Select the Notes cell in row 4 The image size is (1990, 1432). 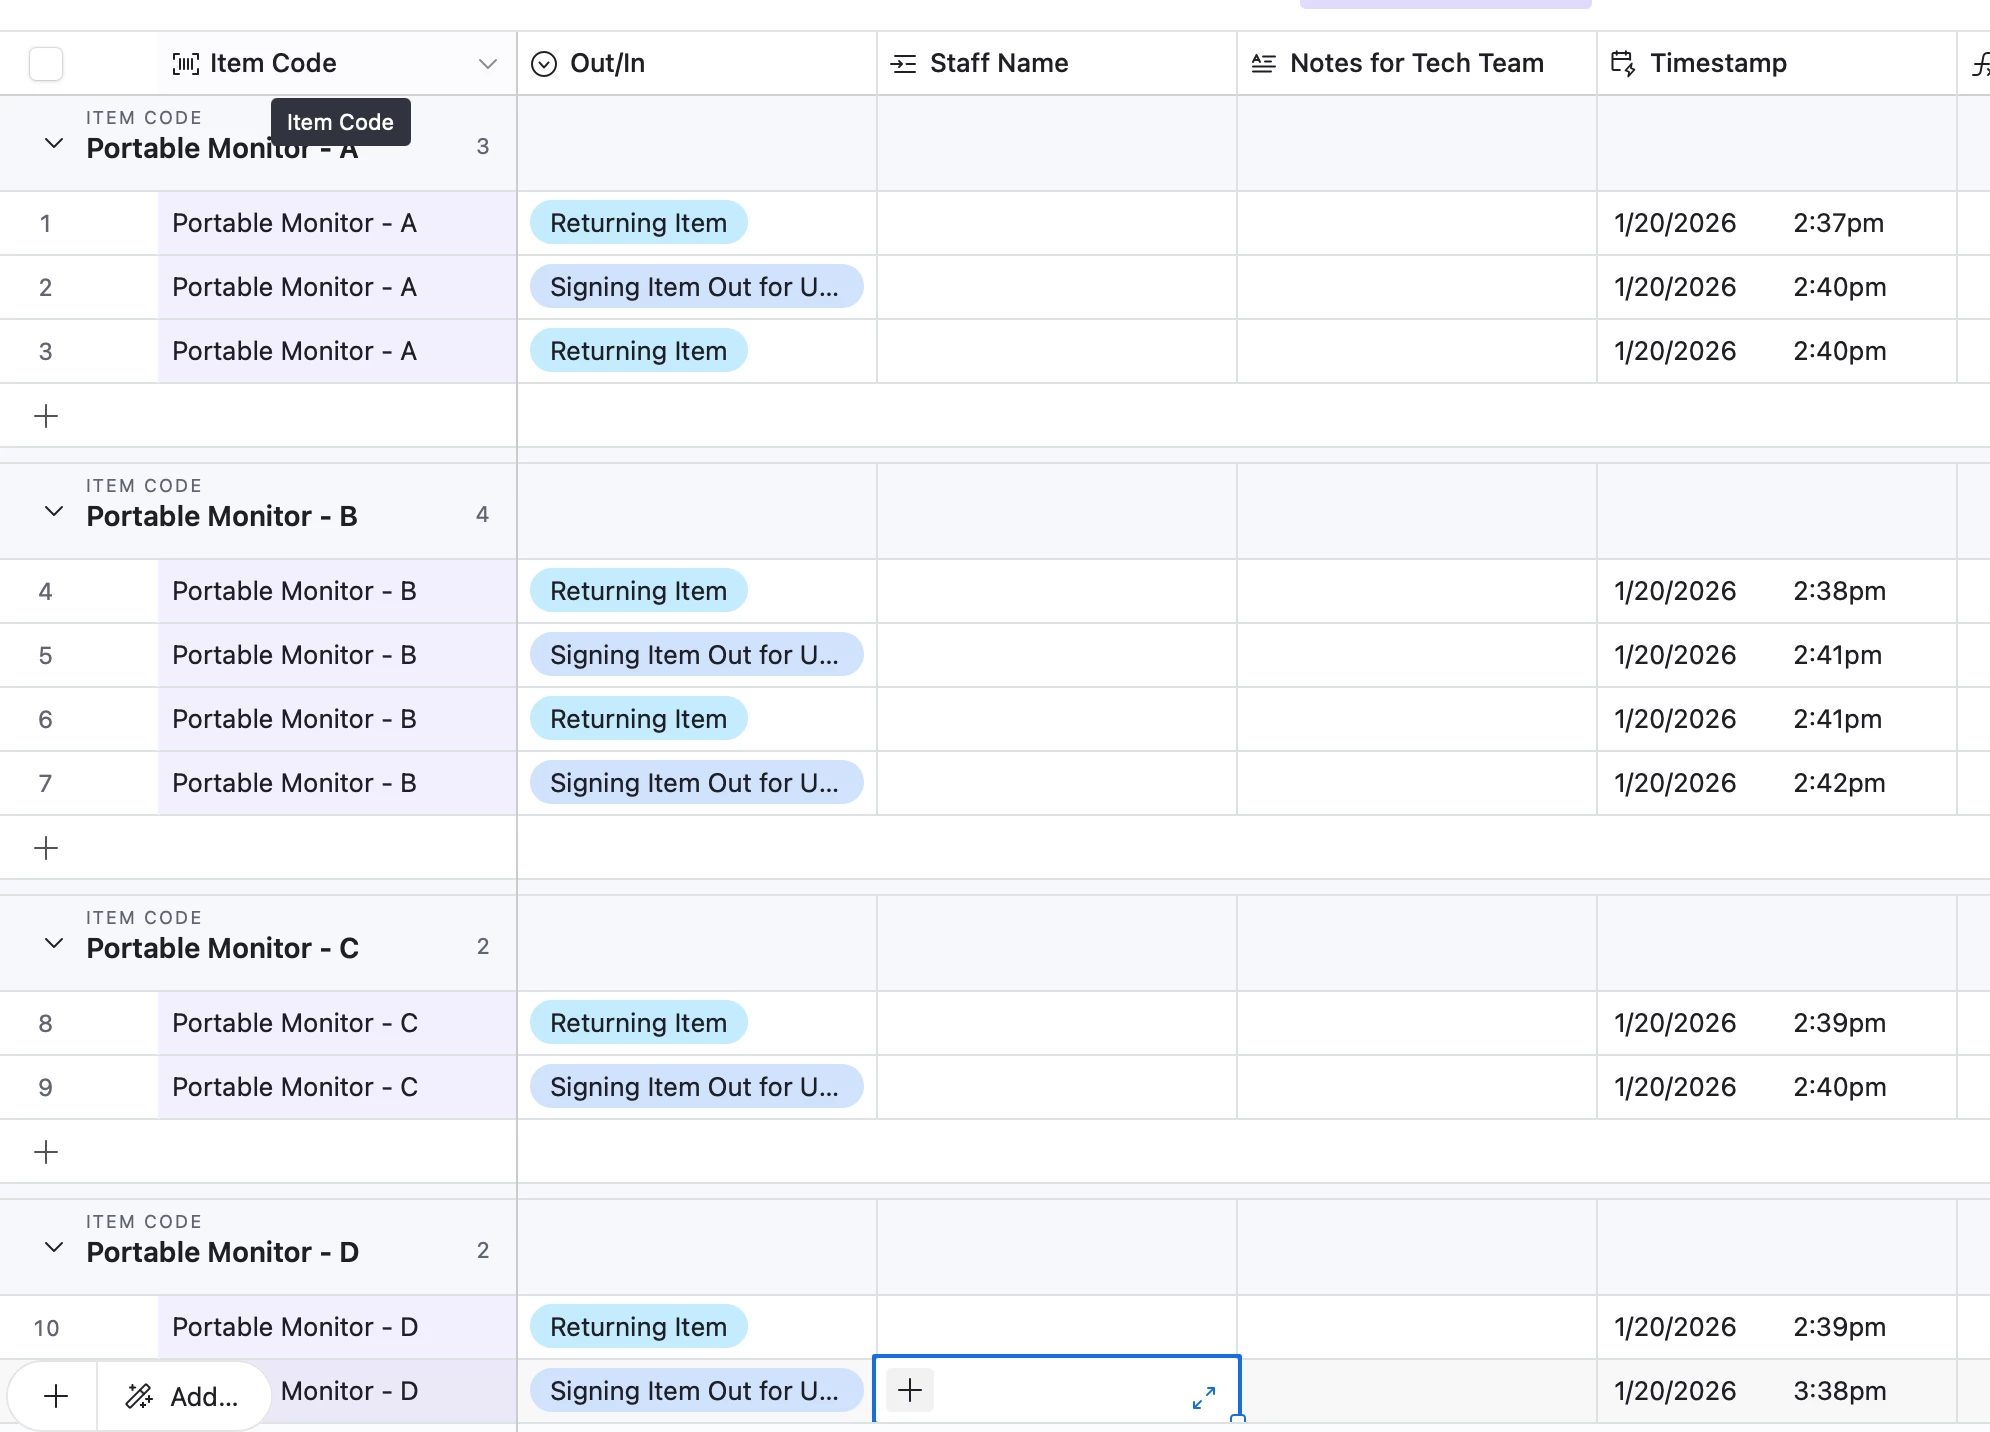[x=1416, y=591]
